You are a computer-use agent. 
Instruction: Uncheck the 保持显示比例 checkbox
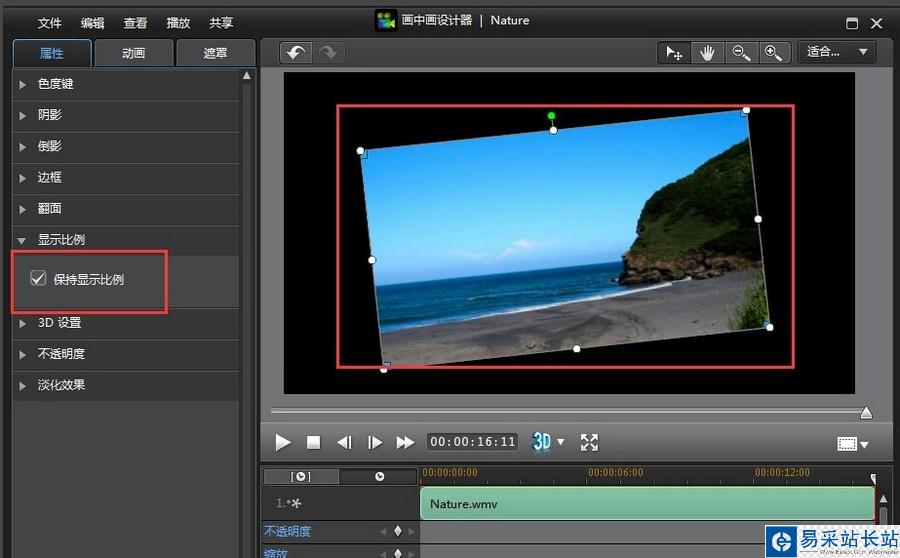tap(38, 279)
